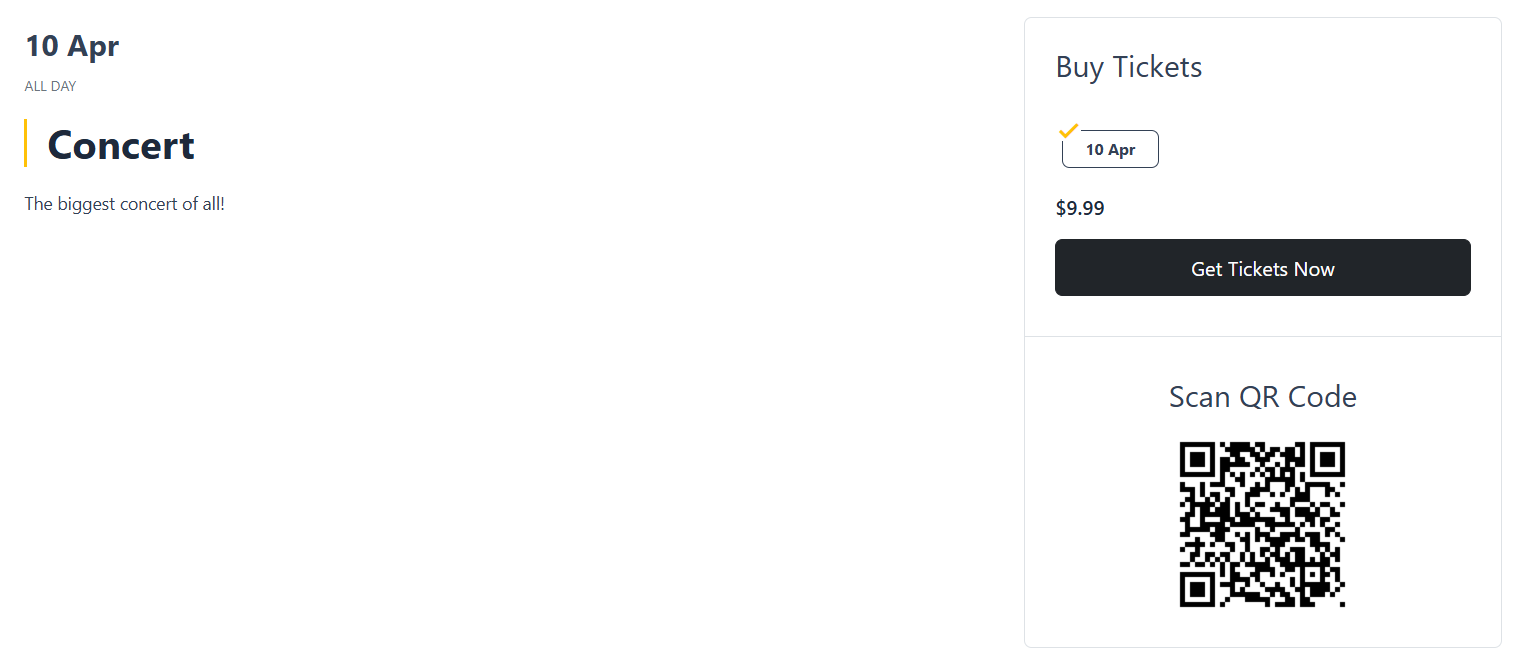Click the 10 Apr event date heading

point(72,46)
